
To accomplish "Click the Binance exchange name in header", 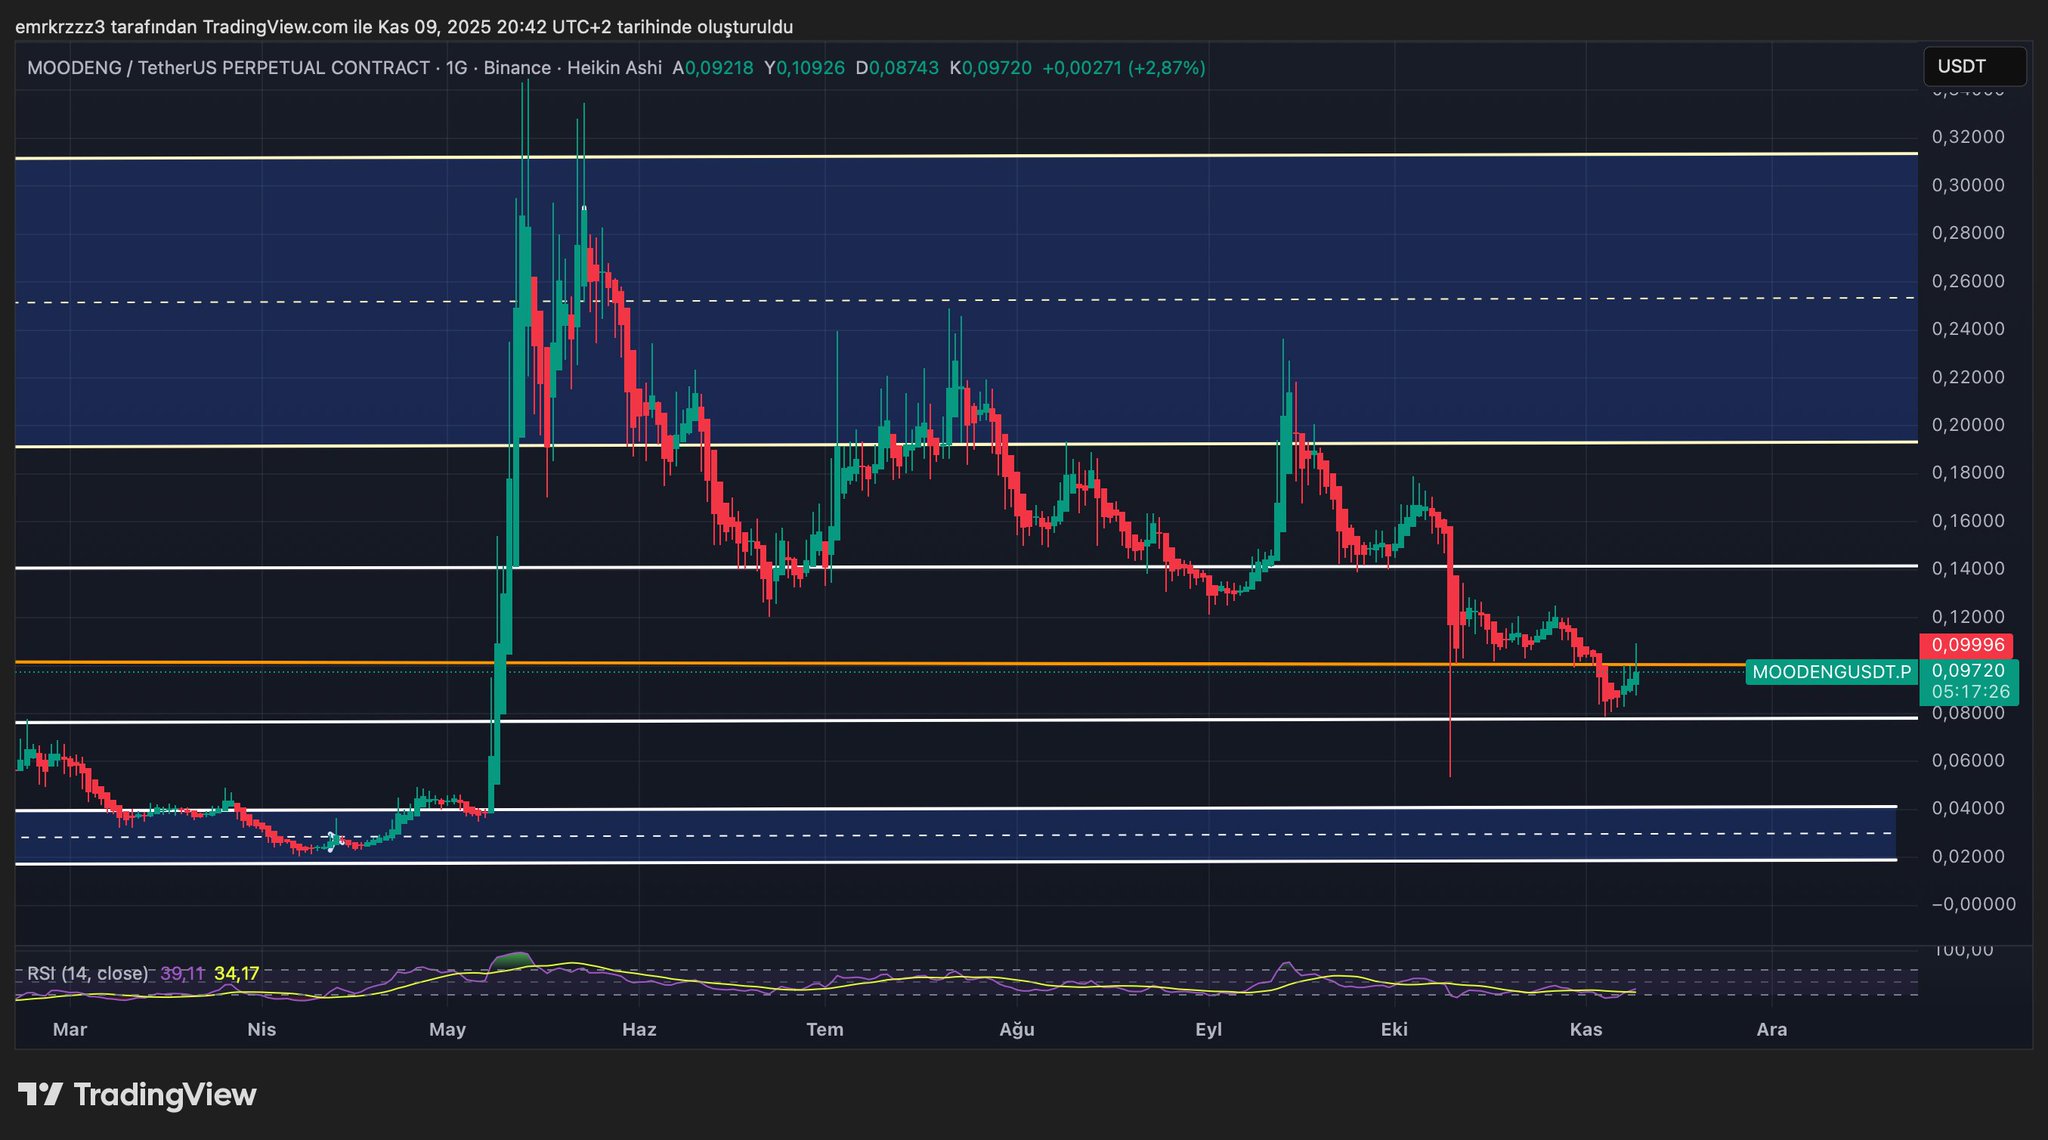I will [x=517, y=68].
